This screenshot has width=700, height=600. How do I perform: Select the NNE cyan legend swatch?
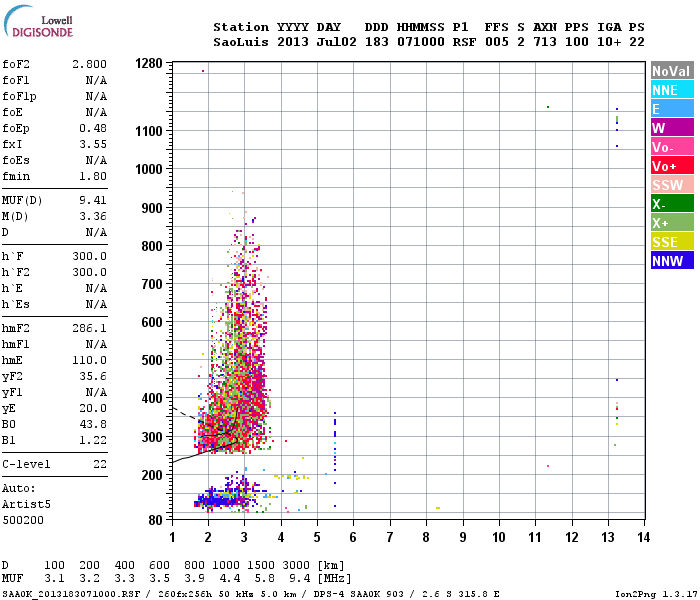point(672,90)
